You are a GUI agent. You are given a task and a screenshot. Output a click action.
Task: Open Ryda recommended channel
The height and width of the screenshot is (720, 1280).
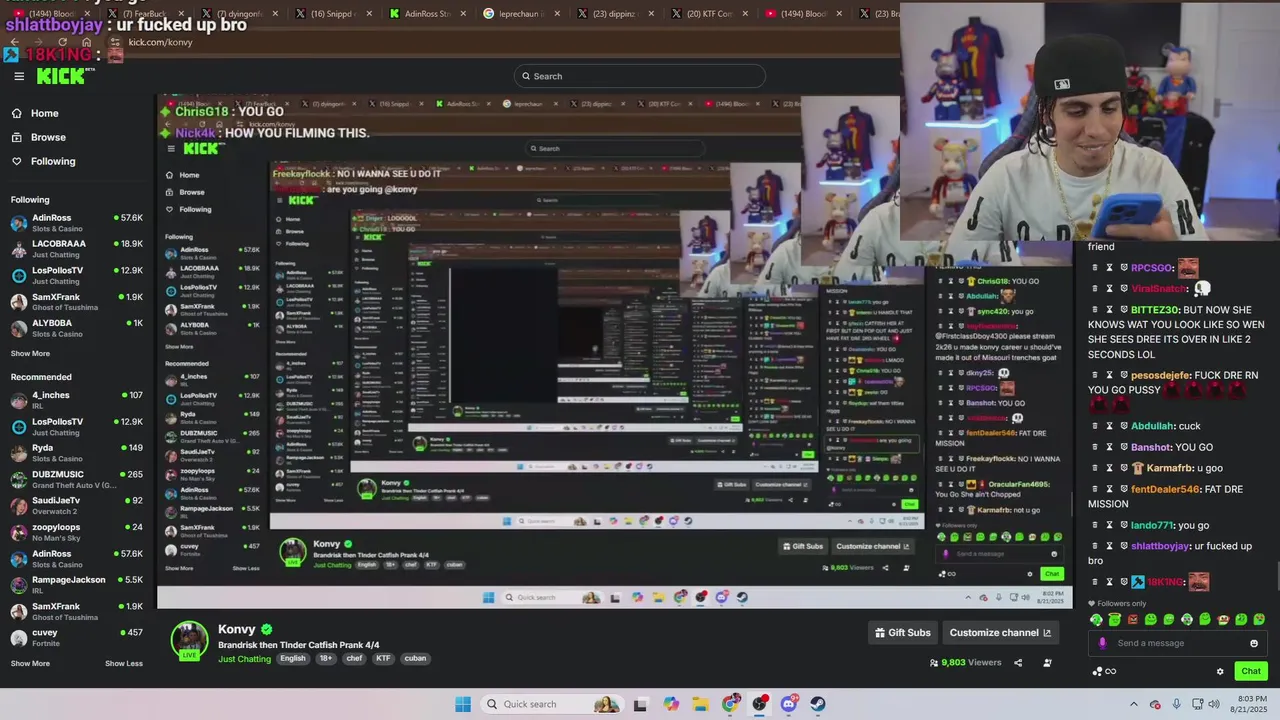click(77, 453)
